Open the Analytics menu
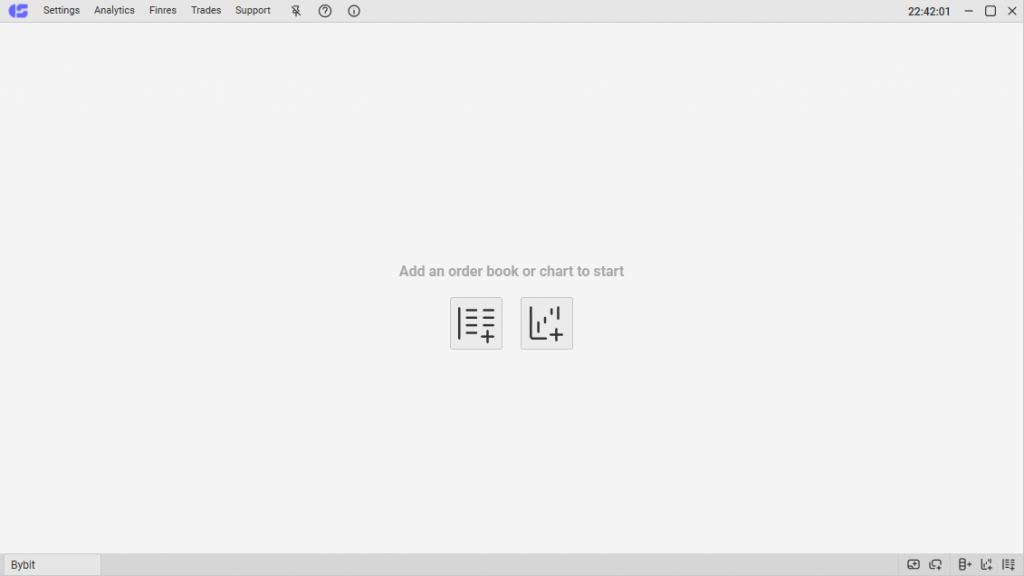 (114, 11)
